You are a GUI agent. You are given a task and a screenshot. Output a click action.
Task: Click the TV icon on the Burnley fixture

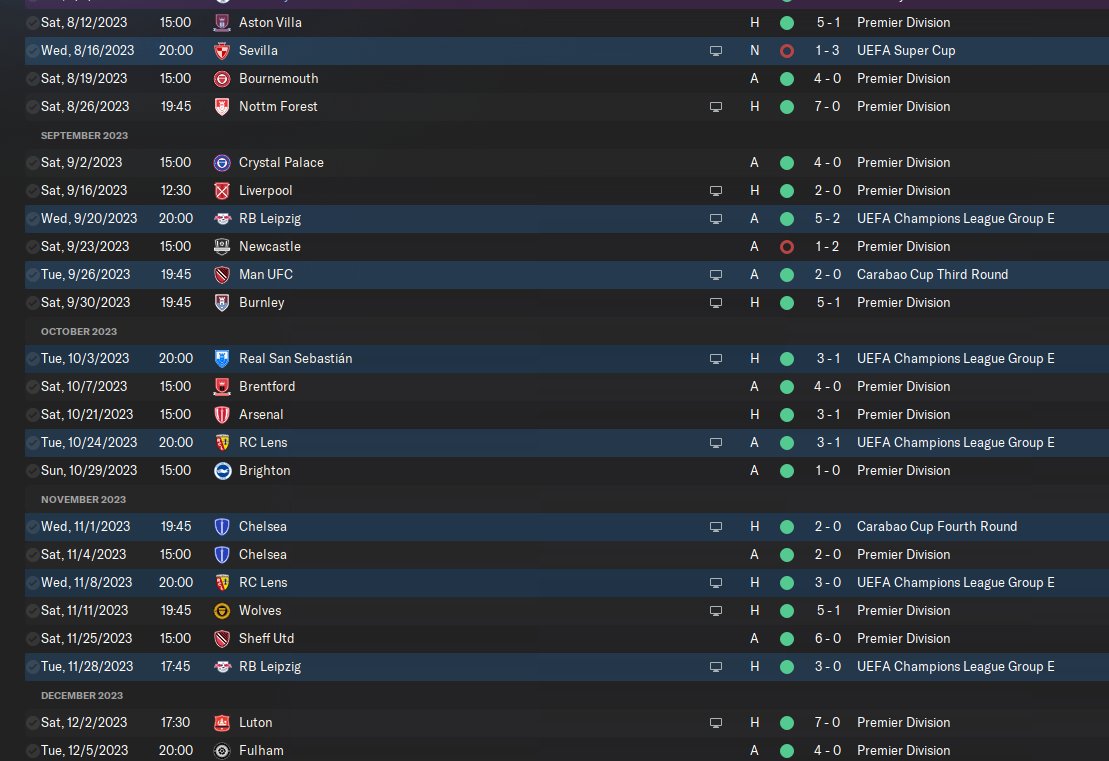click(715, 302)
